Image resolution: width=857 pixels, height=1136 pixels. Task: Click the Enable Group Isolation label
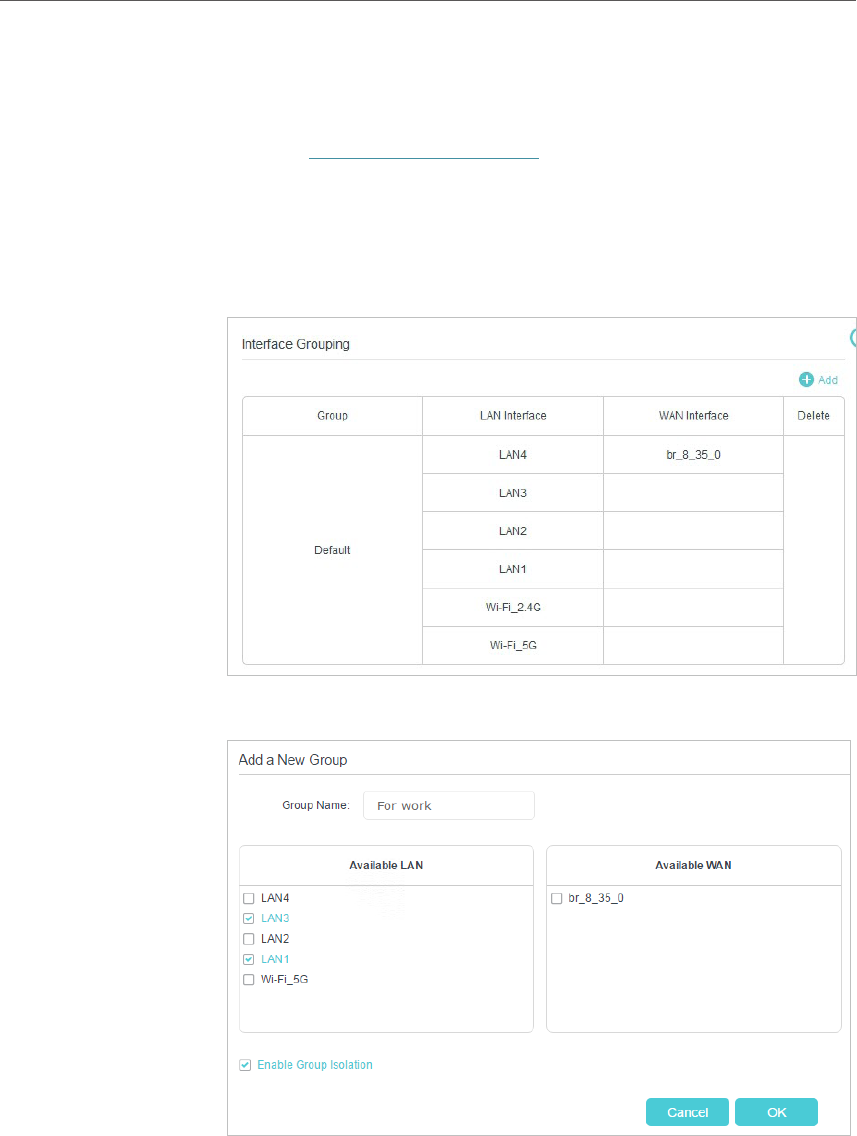(315, 1065)
